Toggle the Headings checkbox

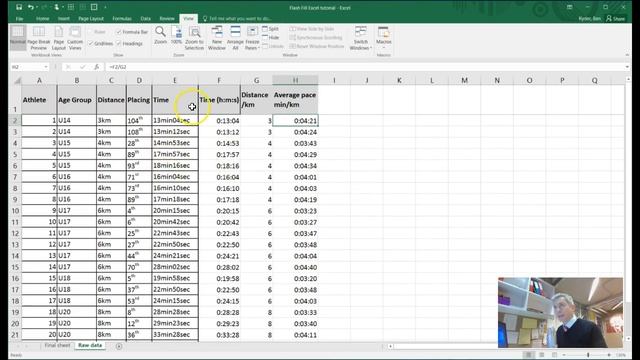(x=129, y=43)
